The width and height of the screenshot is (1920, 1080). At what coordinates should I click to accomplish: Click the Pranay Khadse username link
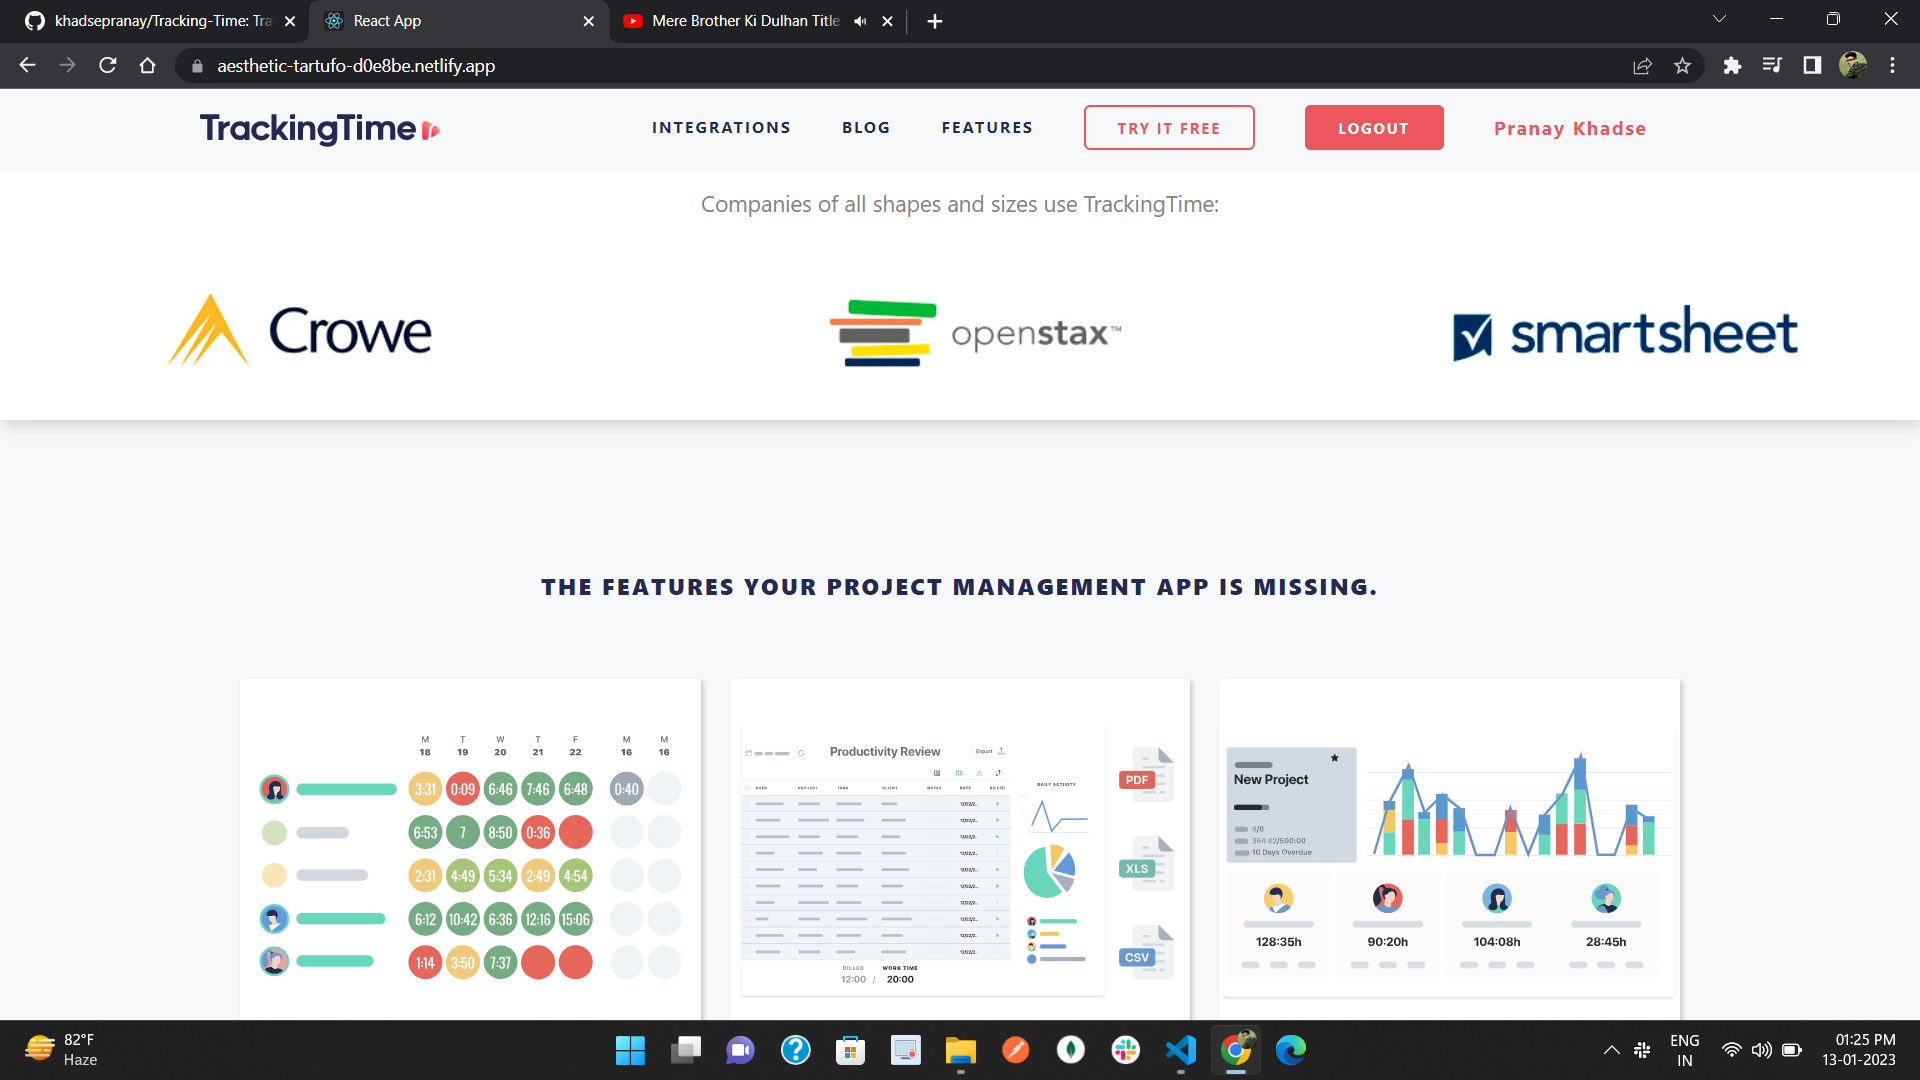(1569, 129)
